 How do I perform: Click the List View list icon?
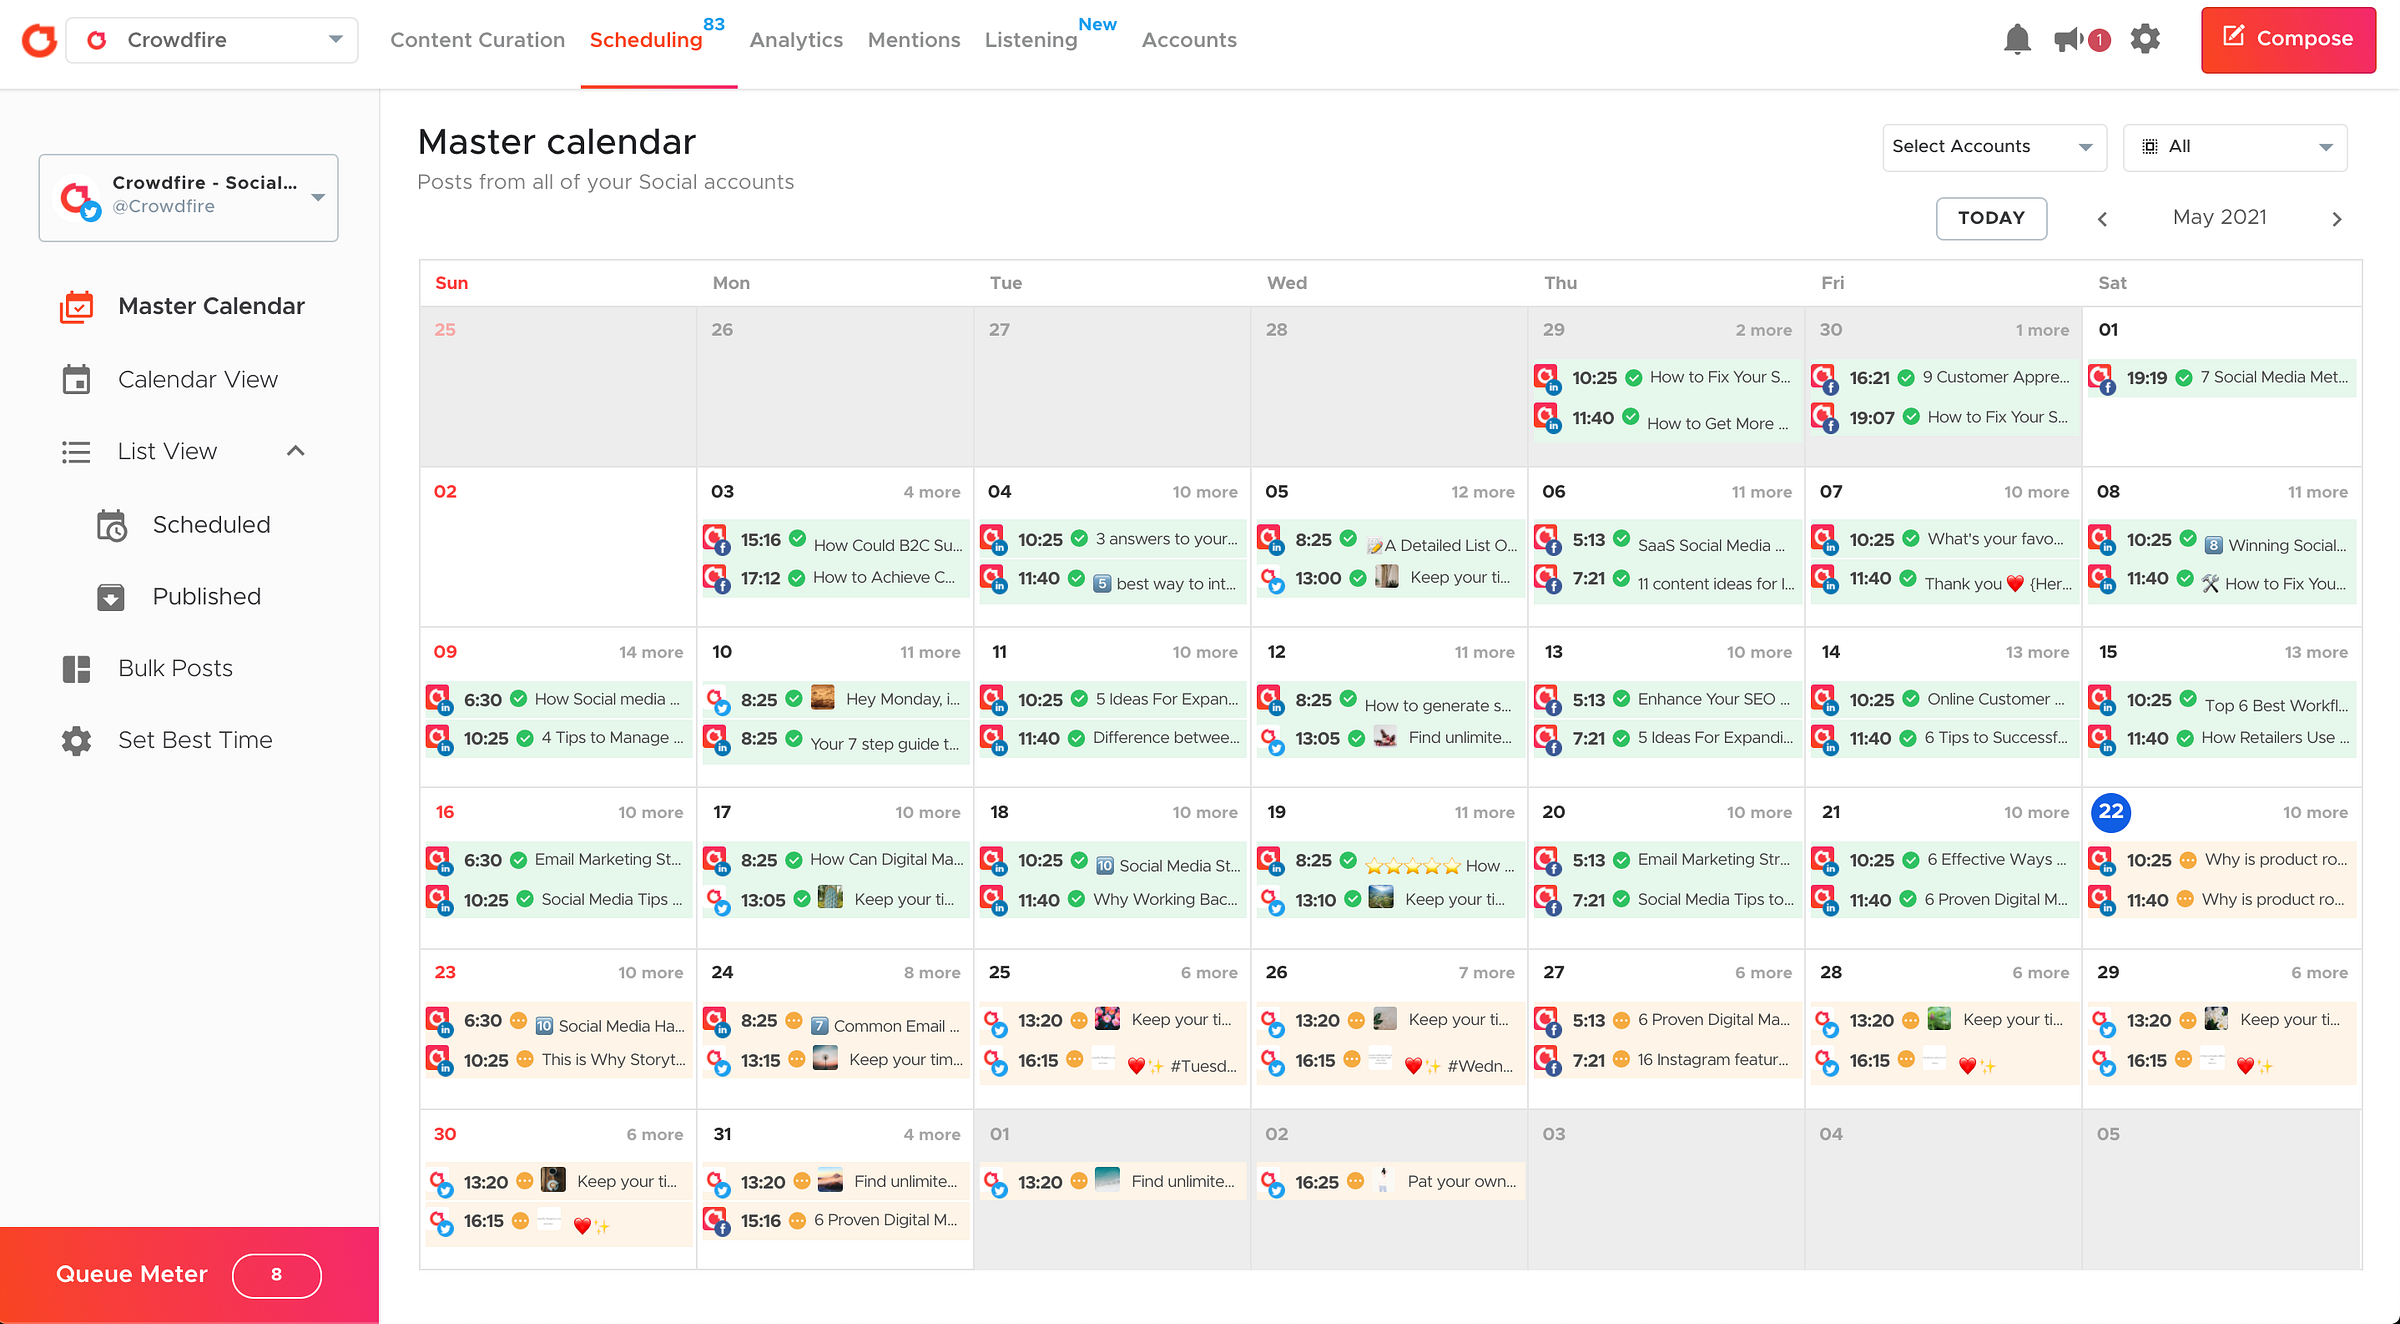pos(76,452)
